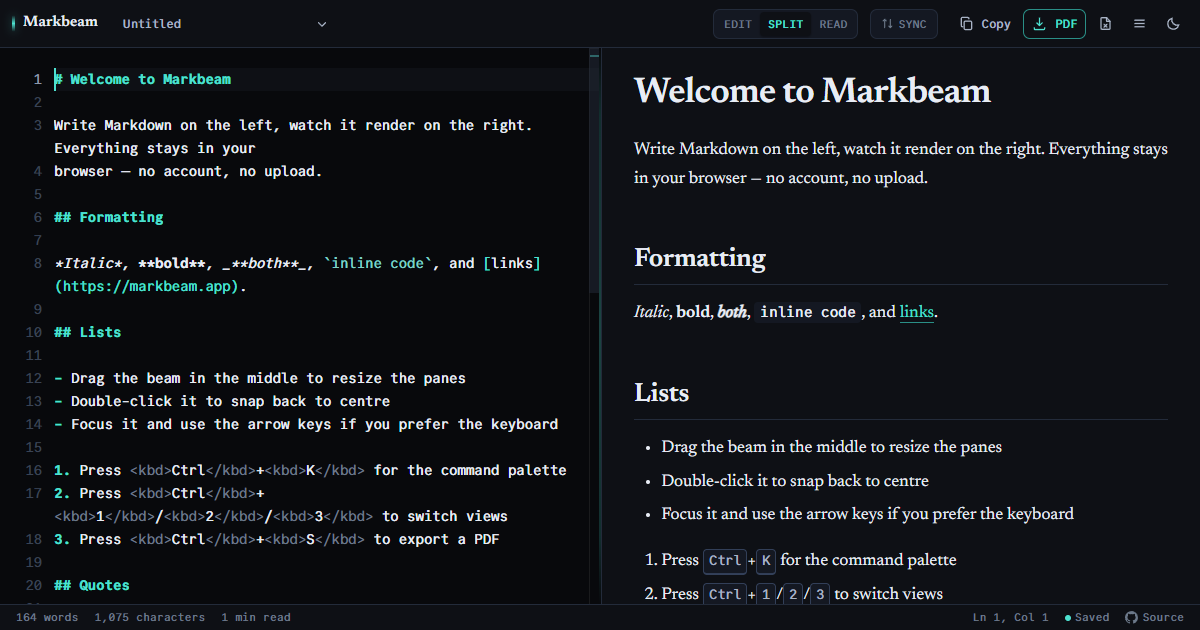Click the clear document file icon
Viewport: 1200px width, 630px height.
[1105, 24]
